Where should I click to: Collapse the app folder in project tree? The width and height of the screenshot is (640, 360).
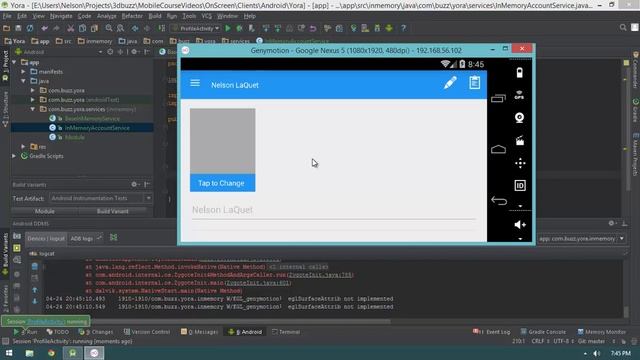click(15, 62)
